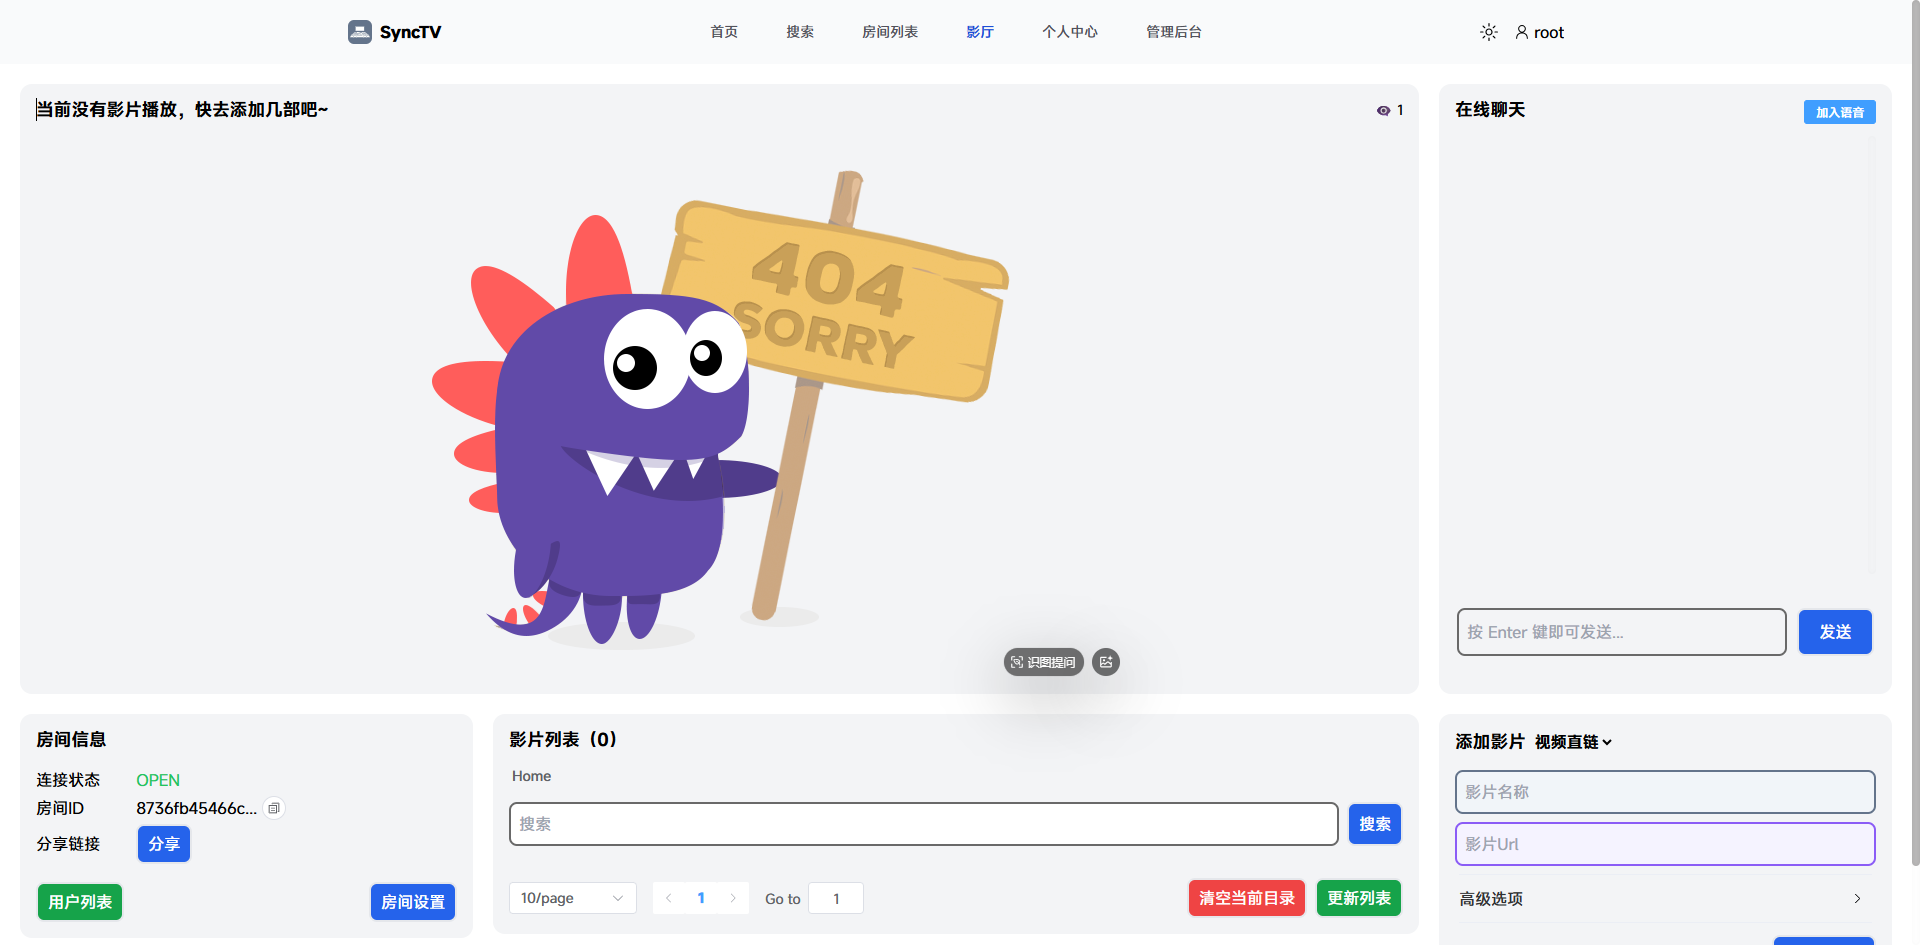Focus the 影片名称 movie name field

pyautogui.click(x=1665, y=792)
